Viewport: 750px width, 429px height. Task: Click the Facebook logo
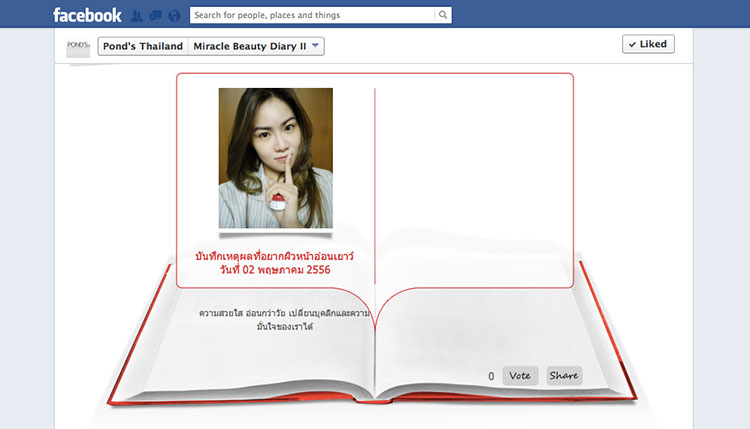point(87,15)
